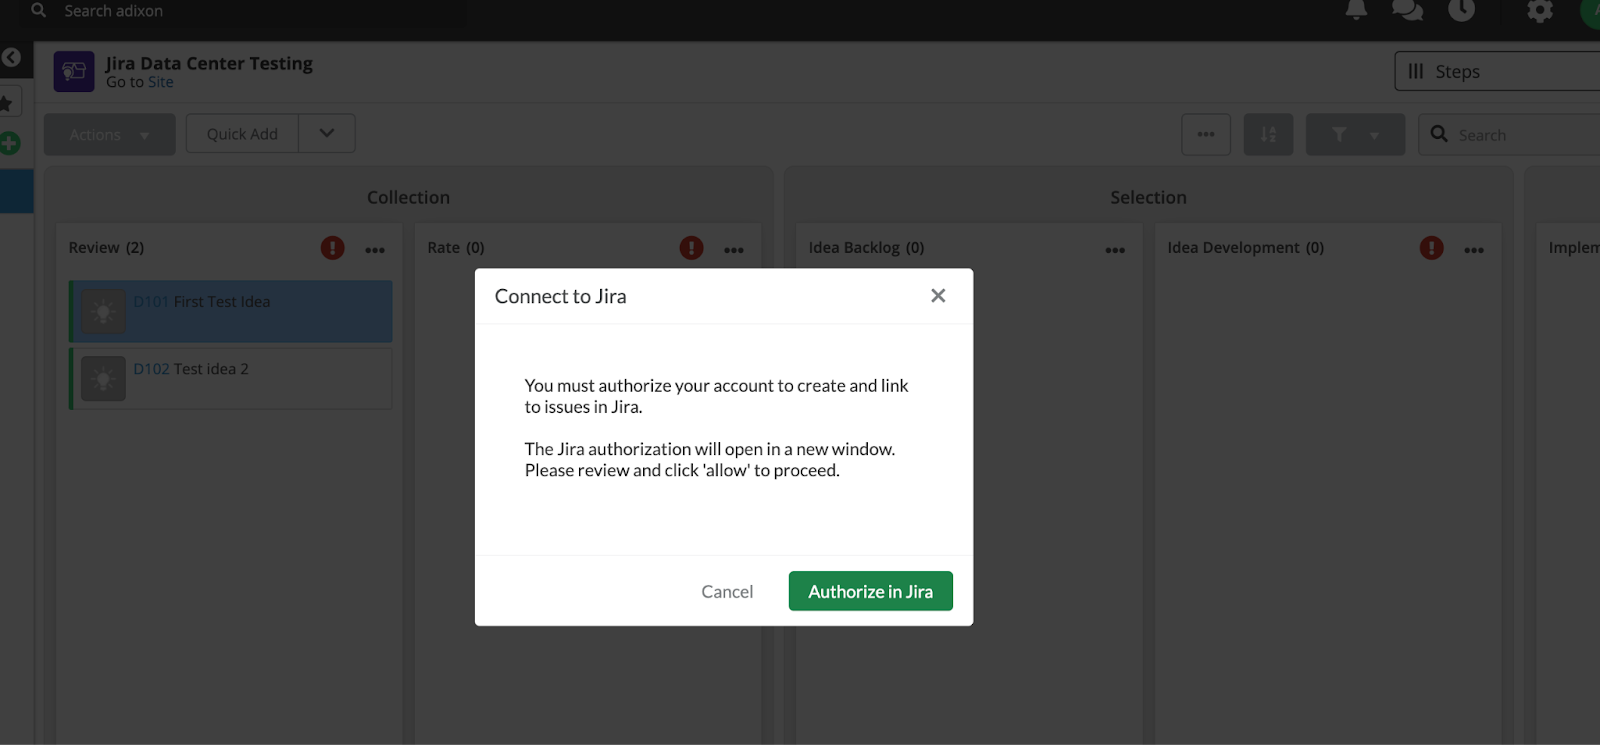Open the D101 First Test Idea card
1600x745 pixels.
231,312
